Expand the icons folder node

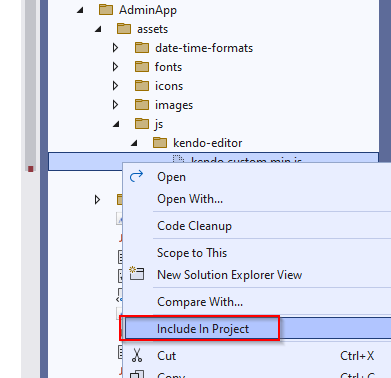click(115, 86)
